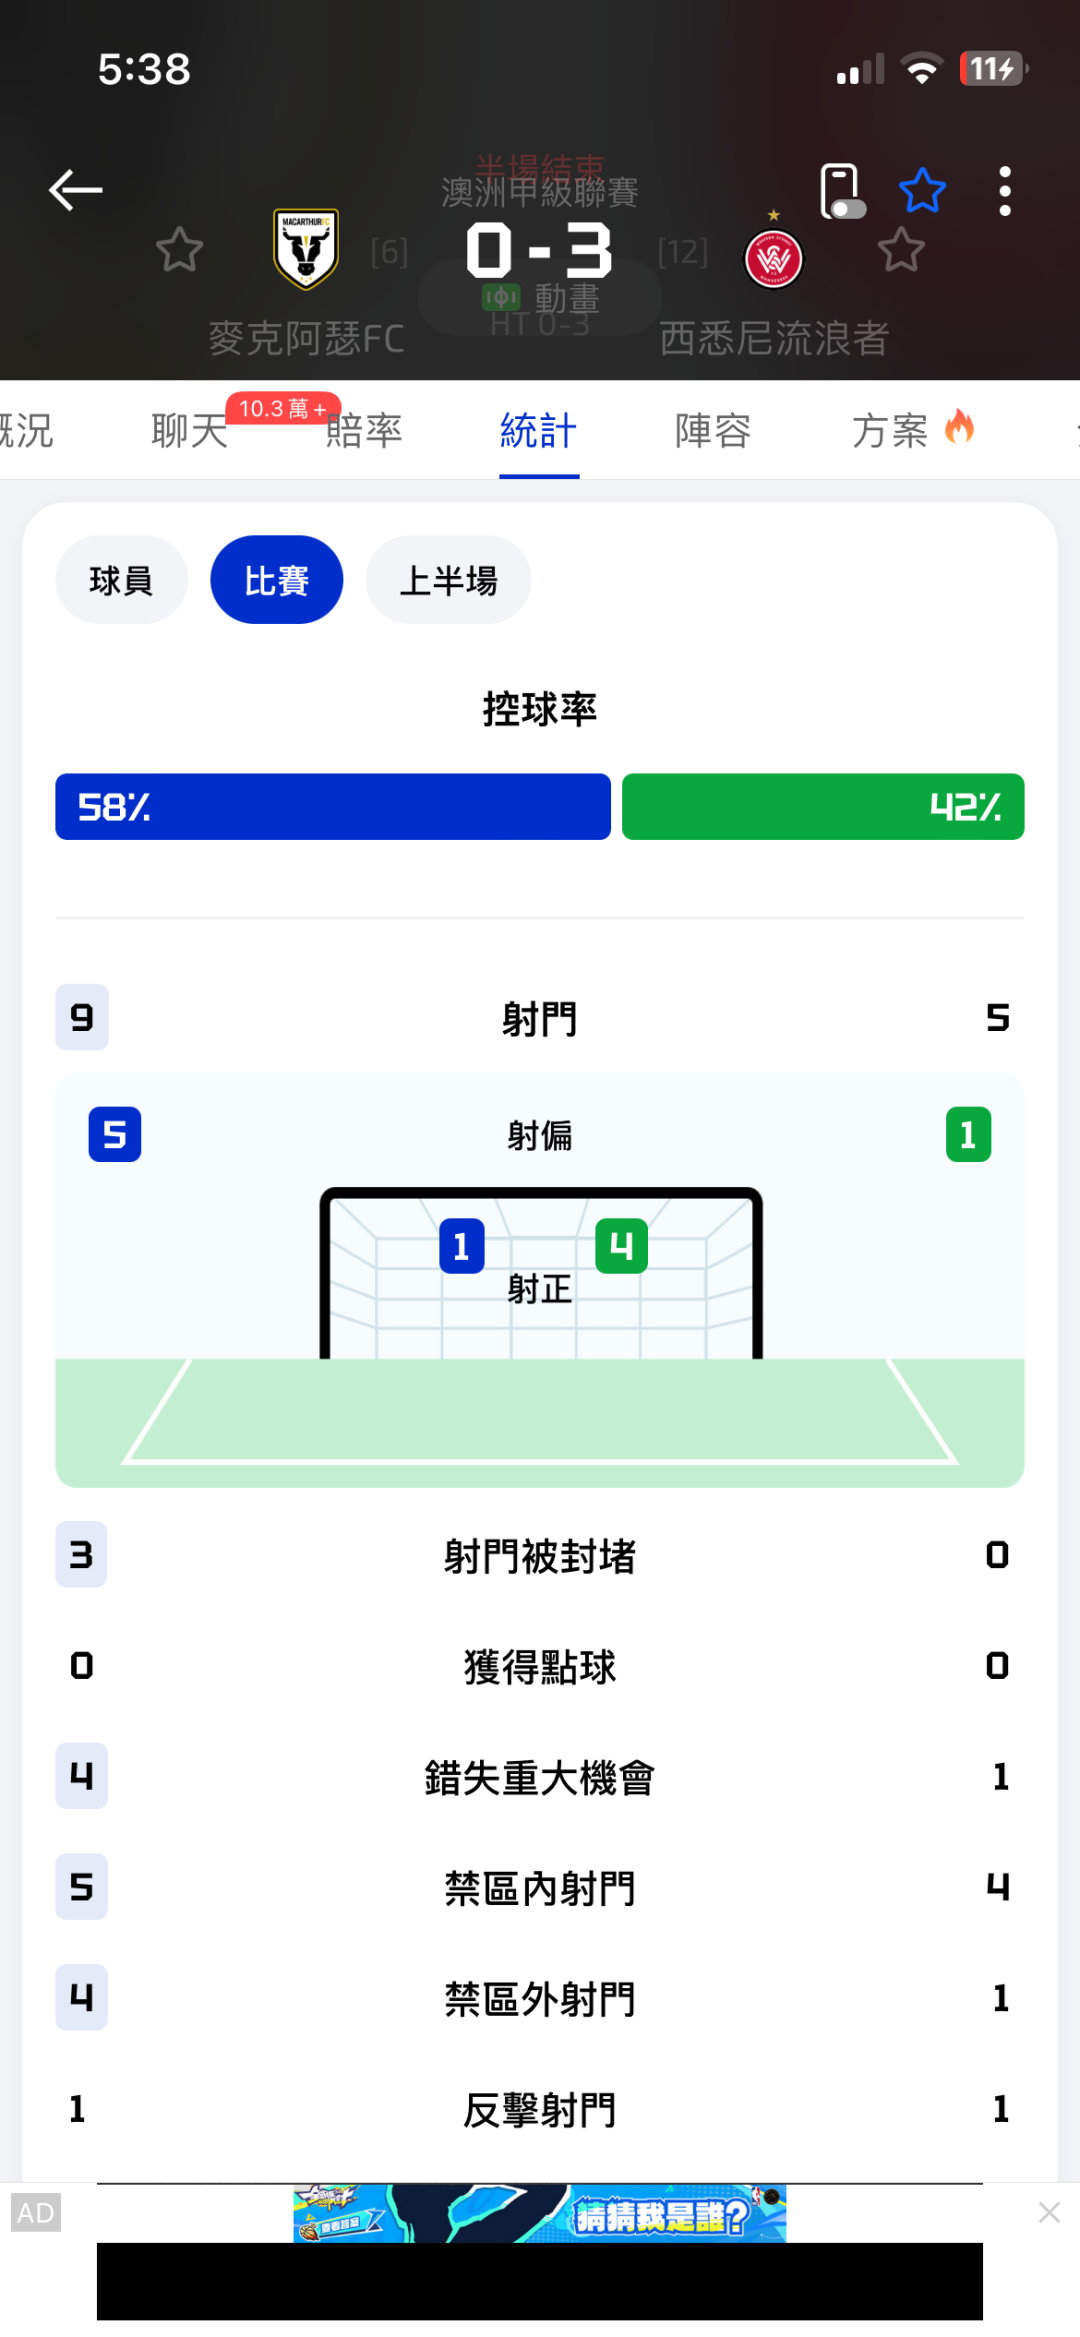Open the 動畫 animation view button

tap(541, 298)
